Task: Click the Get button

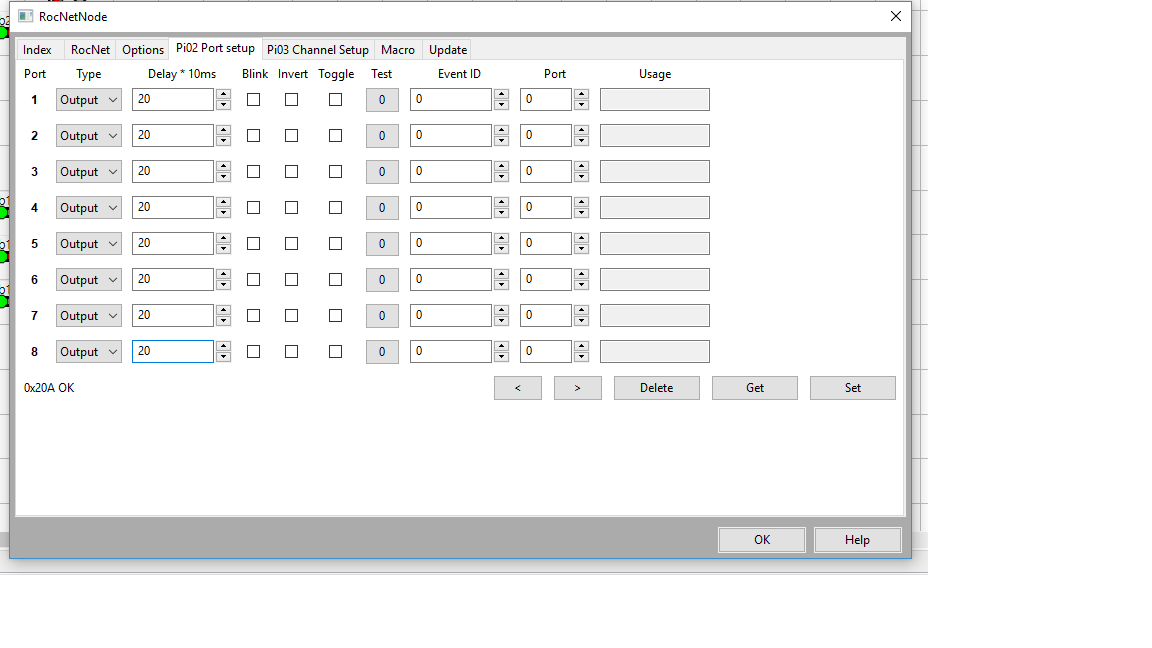Action: click(754, 388)
